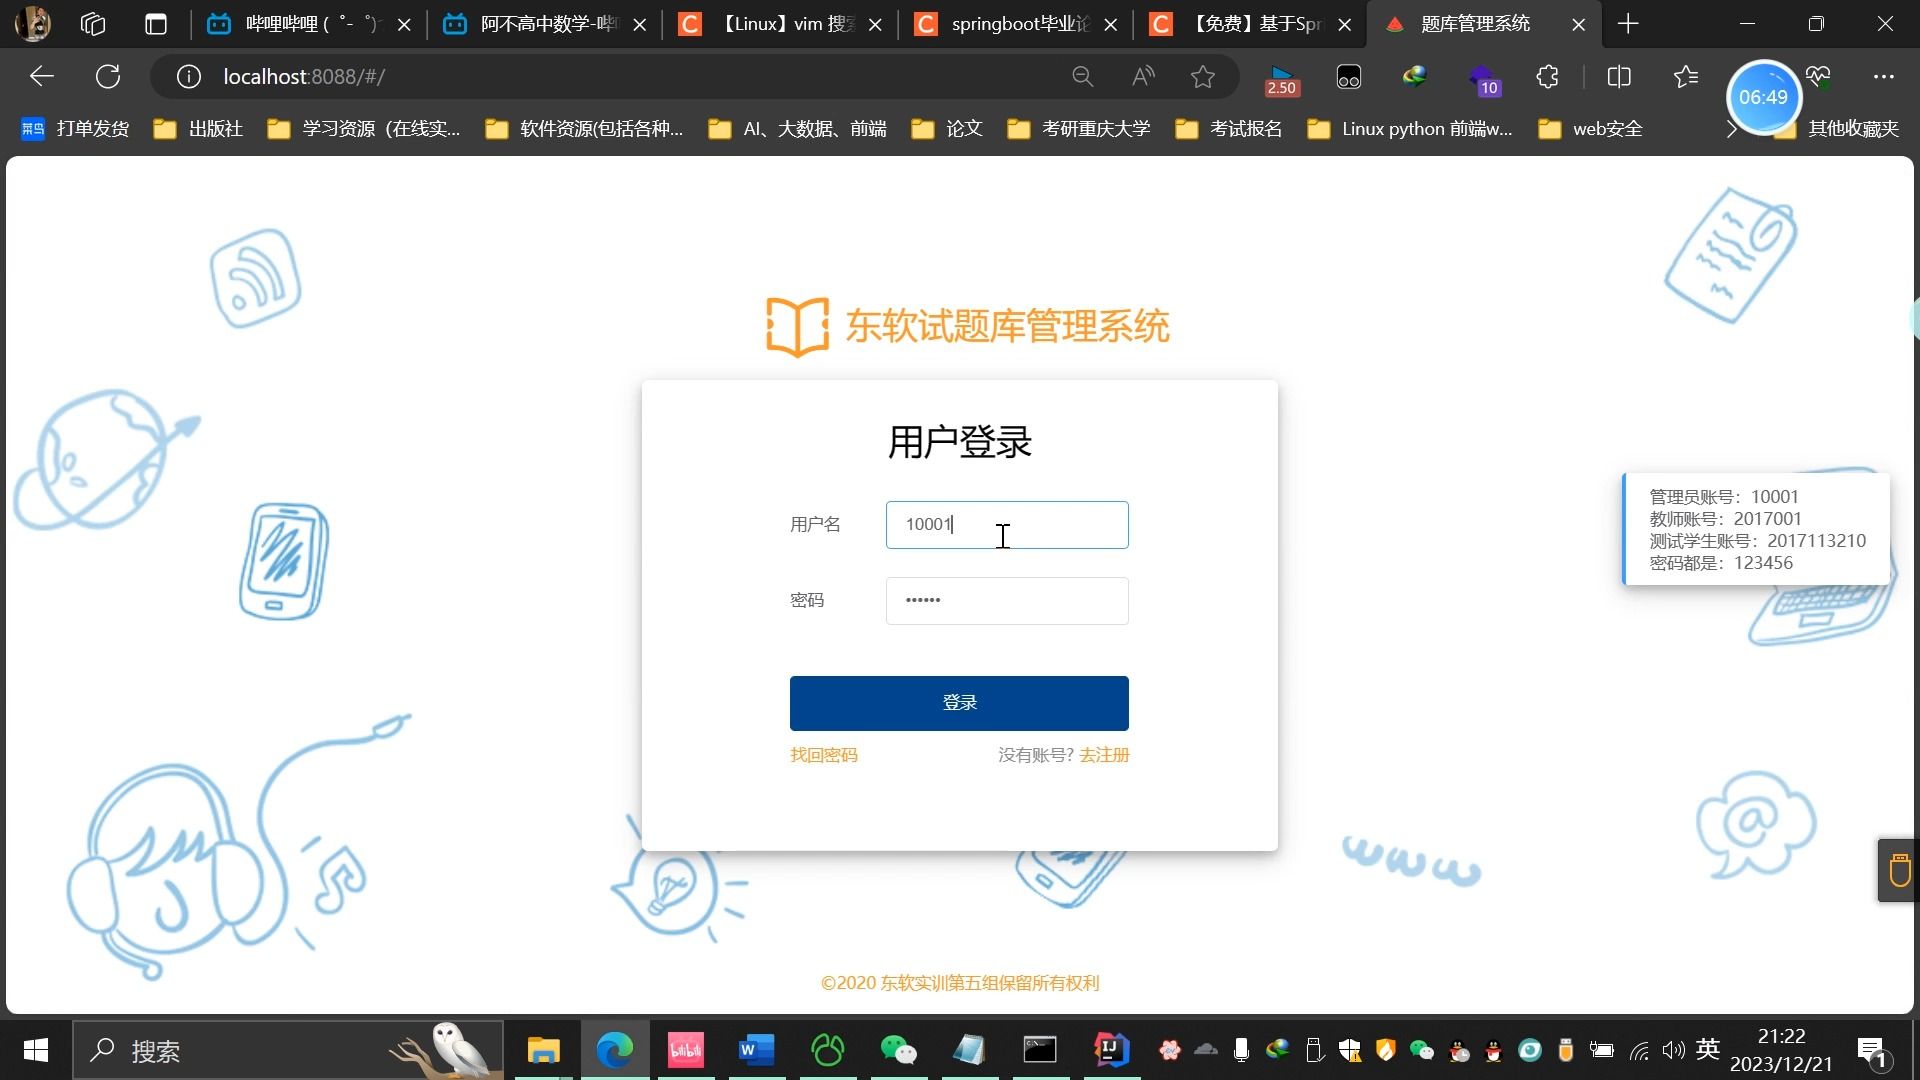
Task: Click the 登录 login button
Action: pyautogui.click(x=958, y=702)
